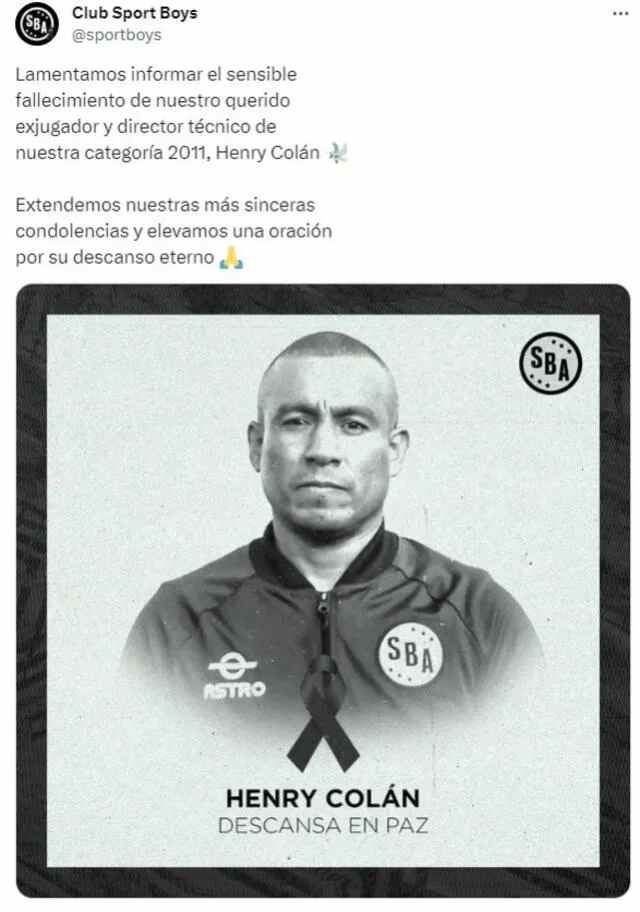This screenshot has height=912, width=640.
Task: Click the praying hands emoji
Action: pyautogui.click(x=232, y=258)
